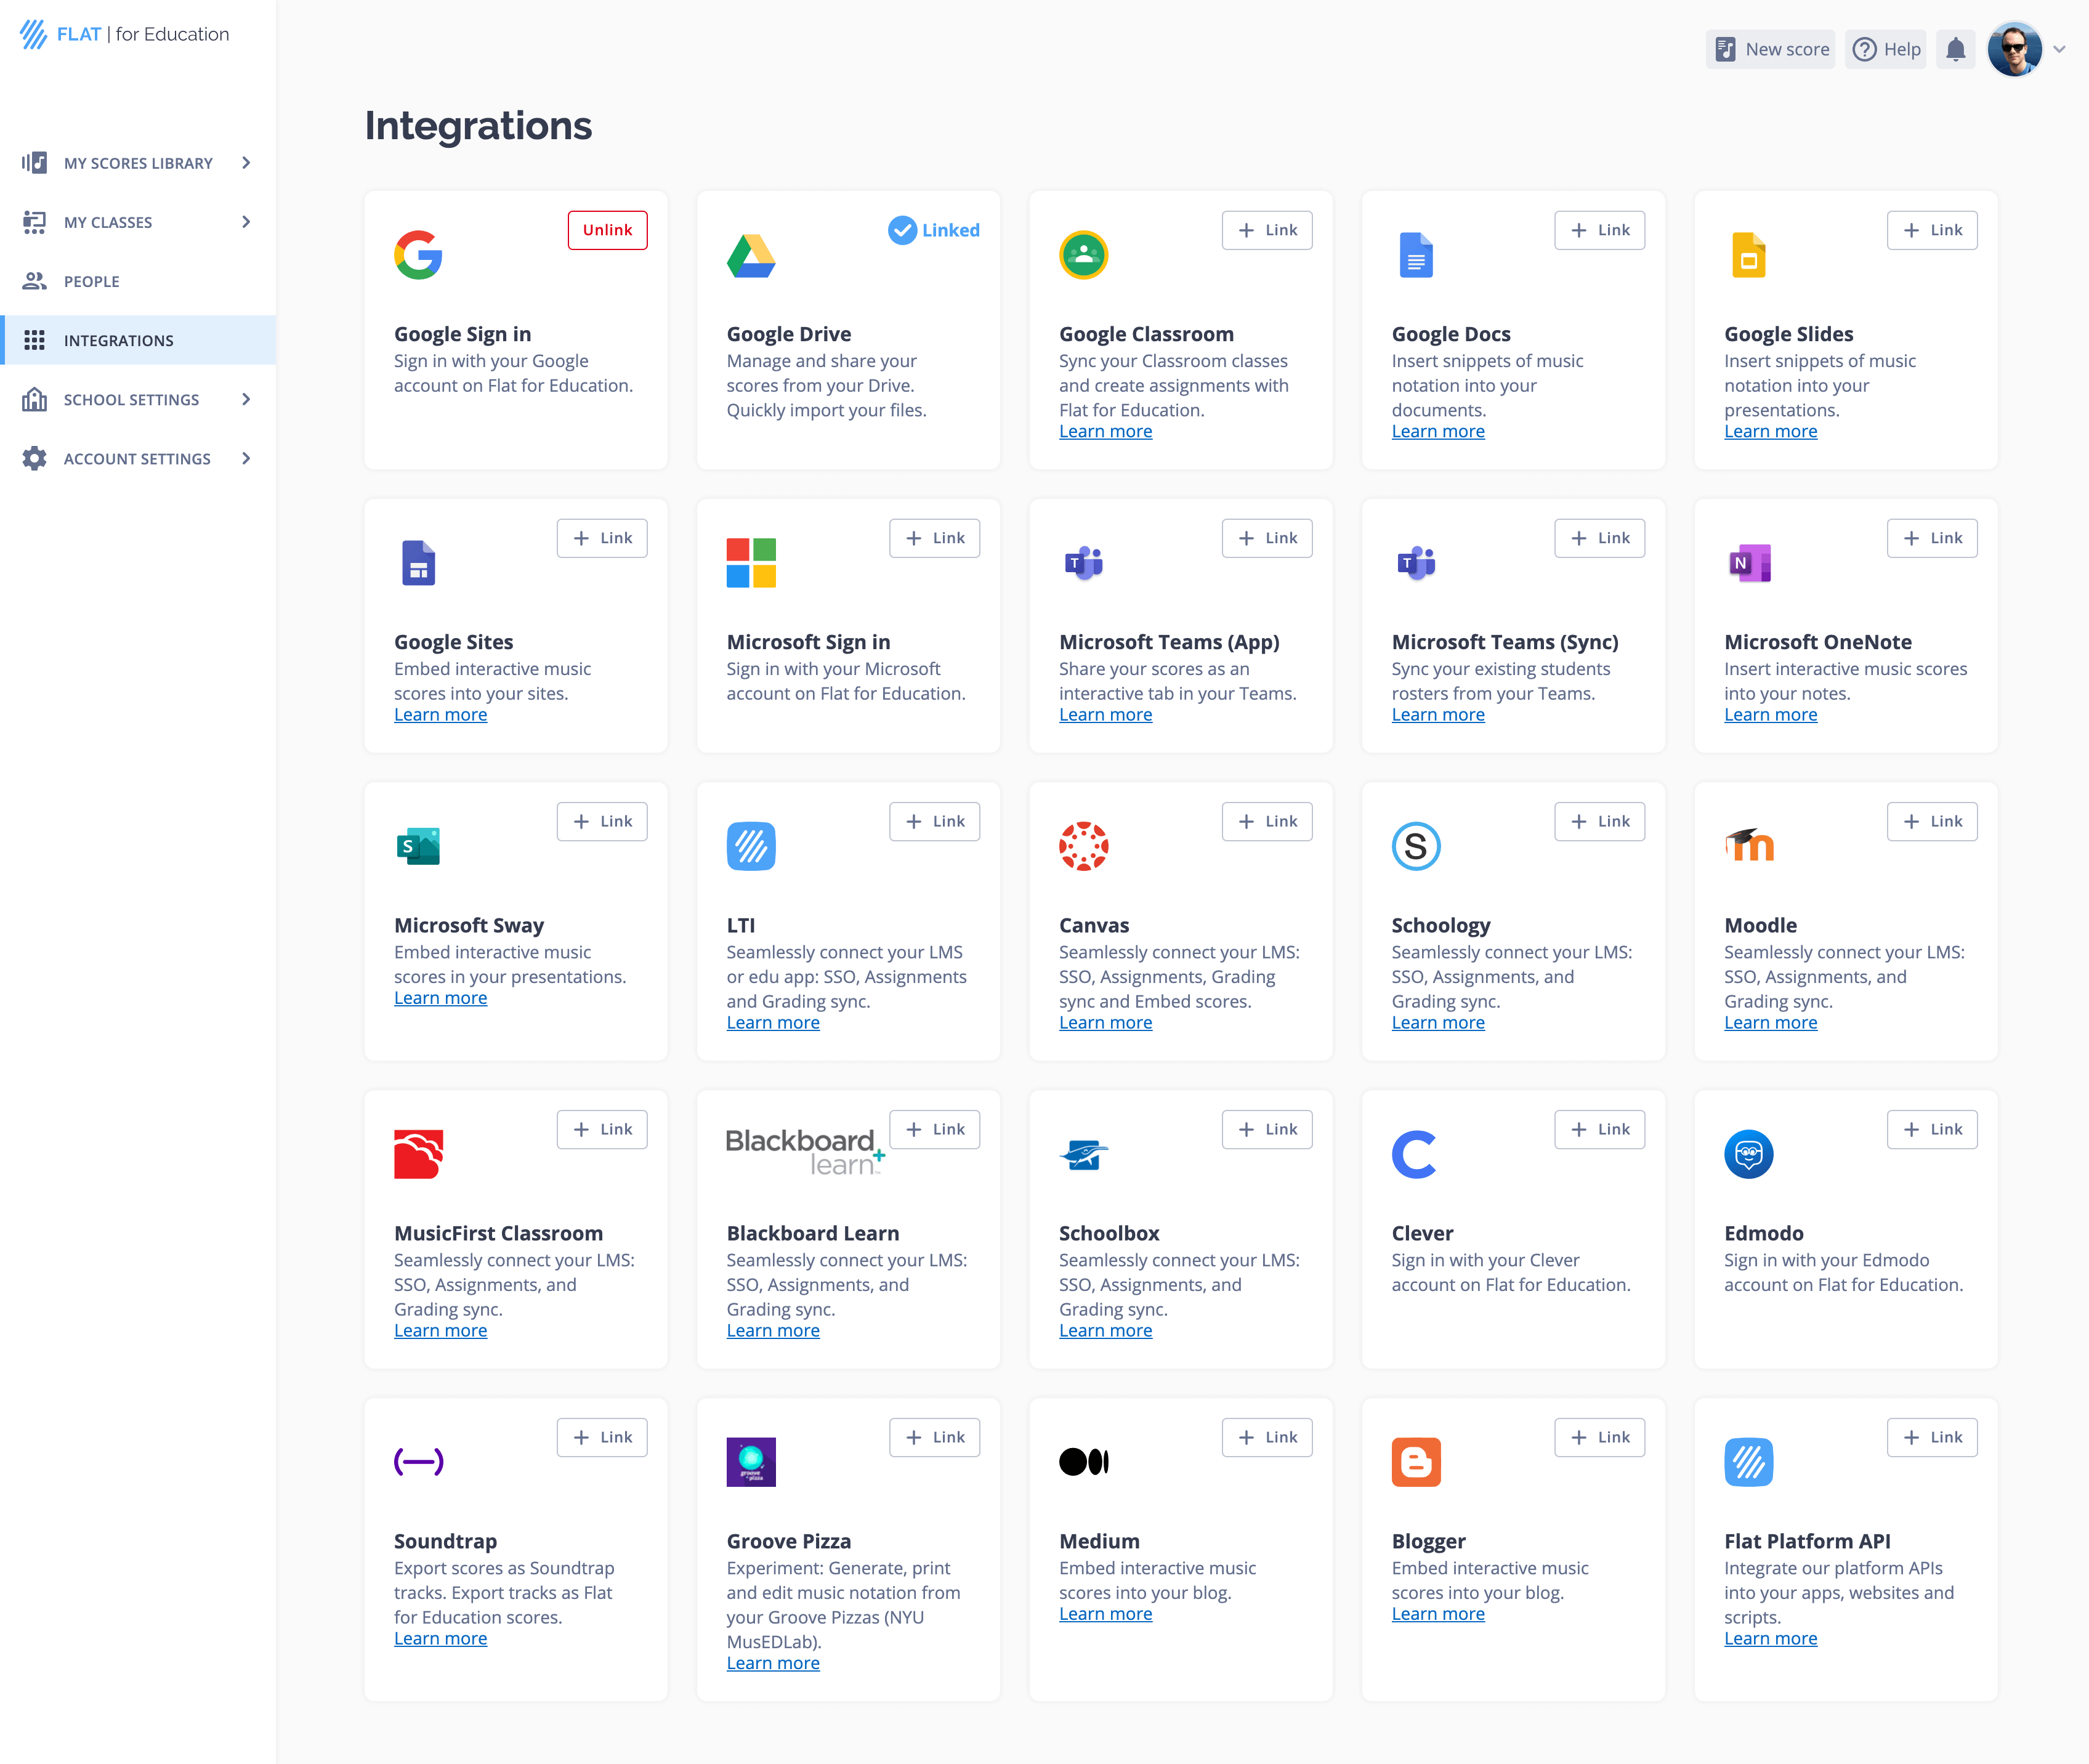Click the Google Classroom icon
Screen dimensions: 2089x1764
(x=1083, y=255)
